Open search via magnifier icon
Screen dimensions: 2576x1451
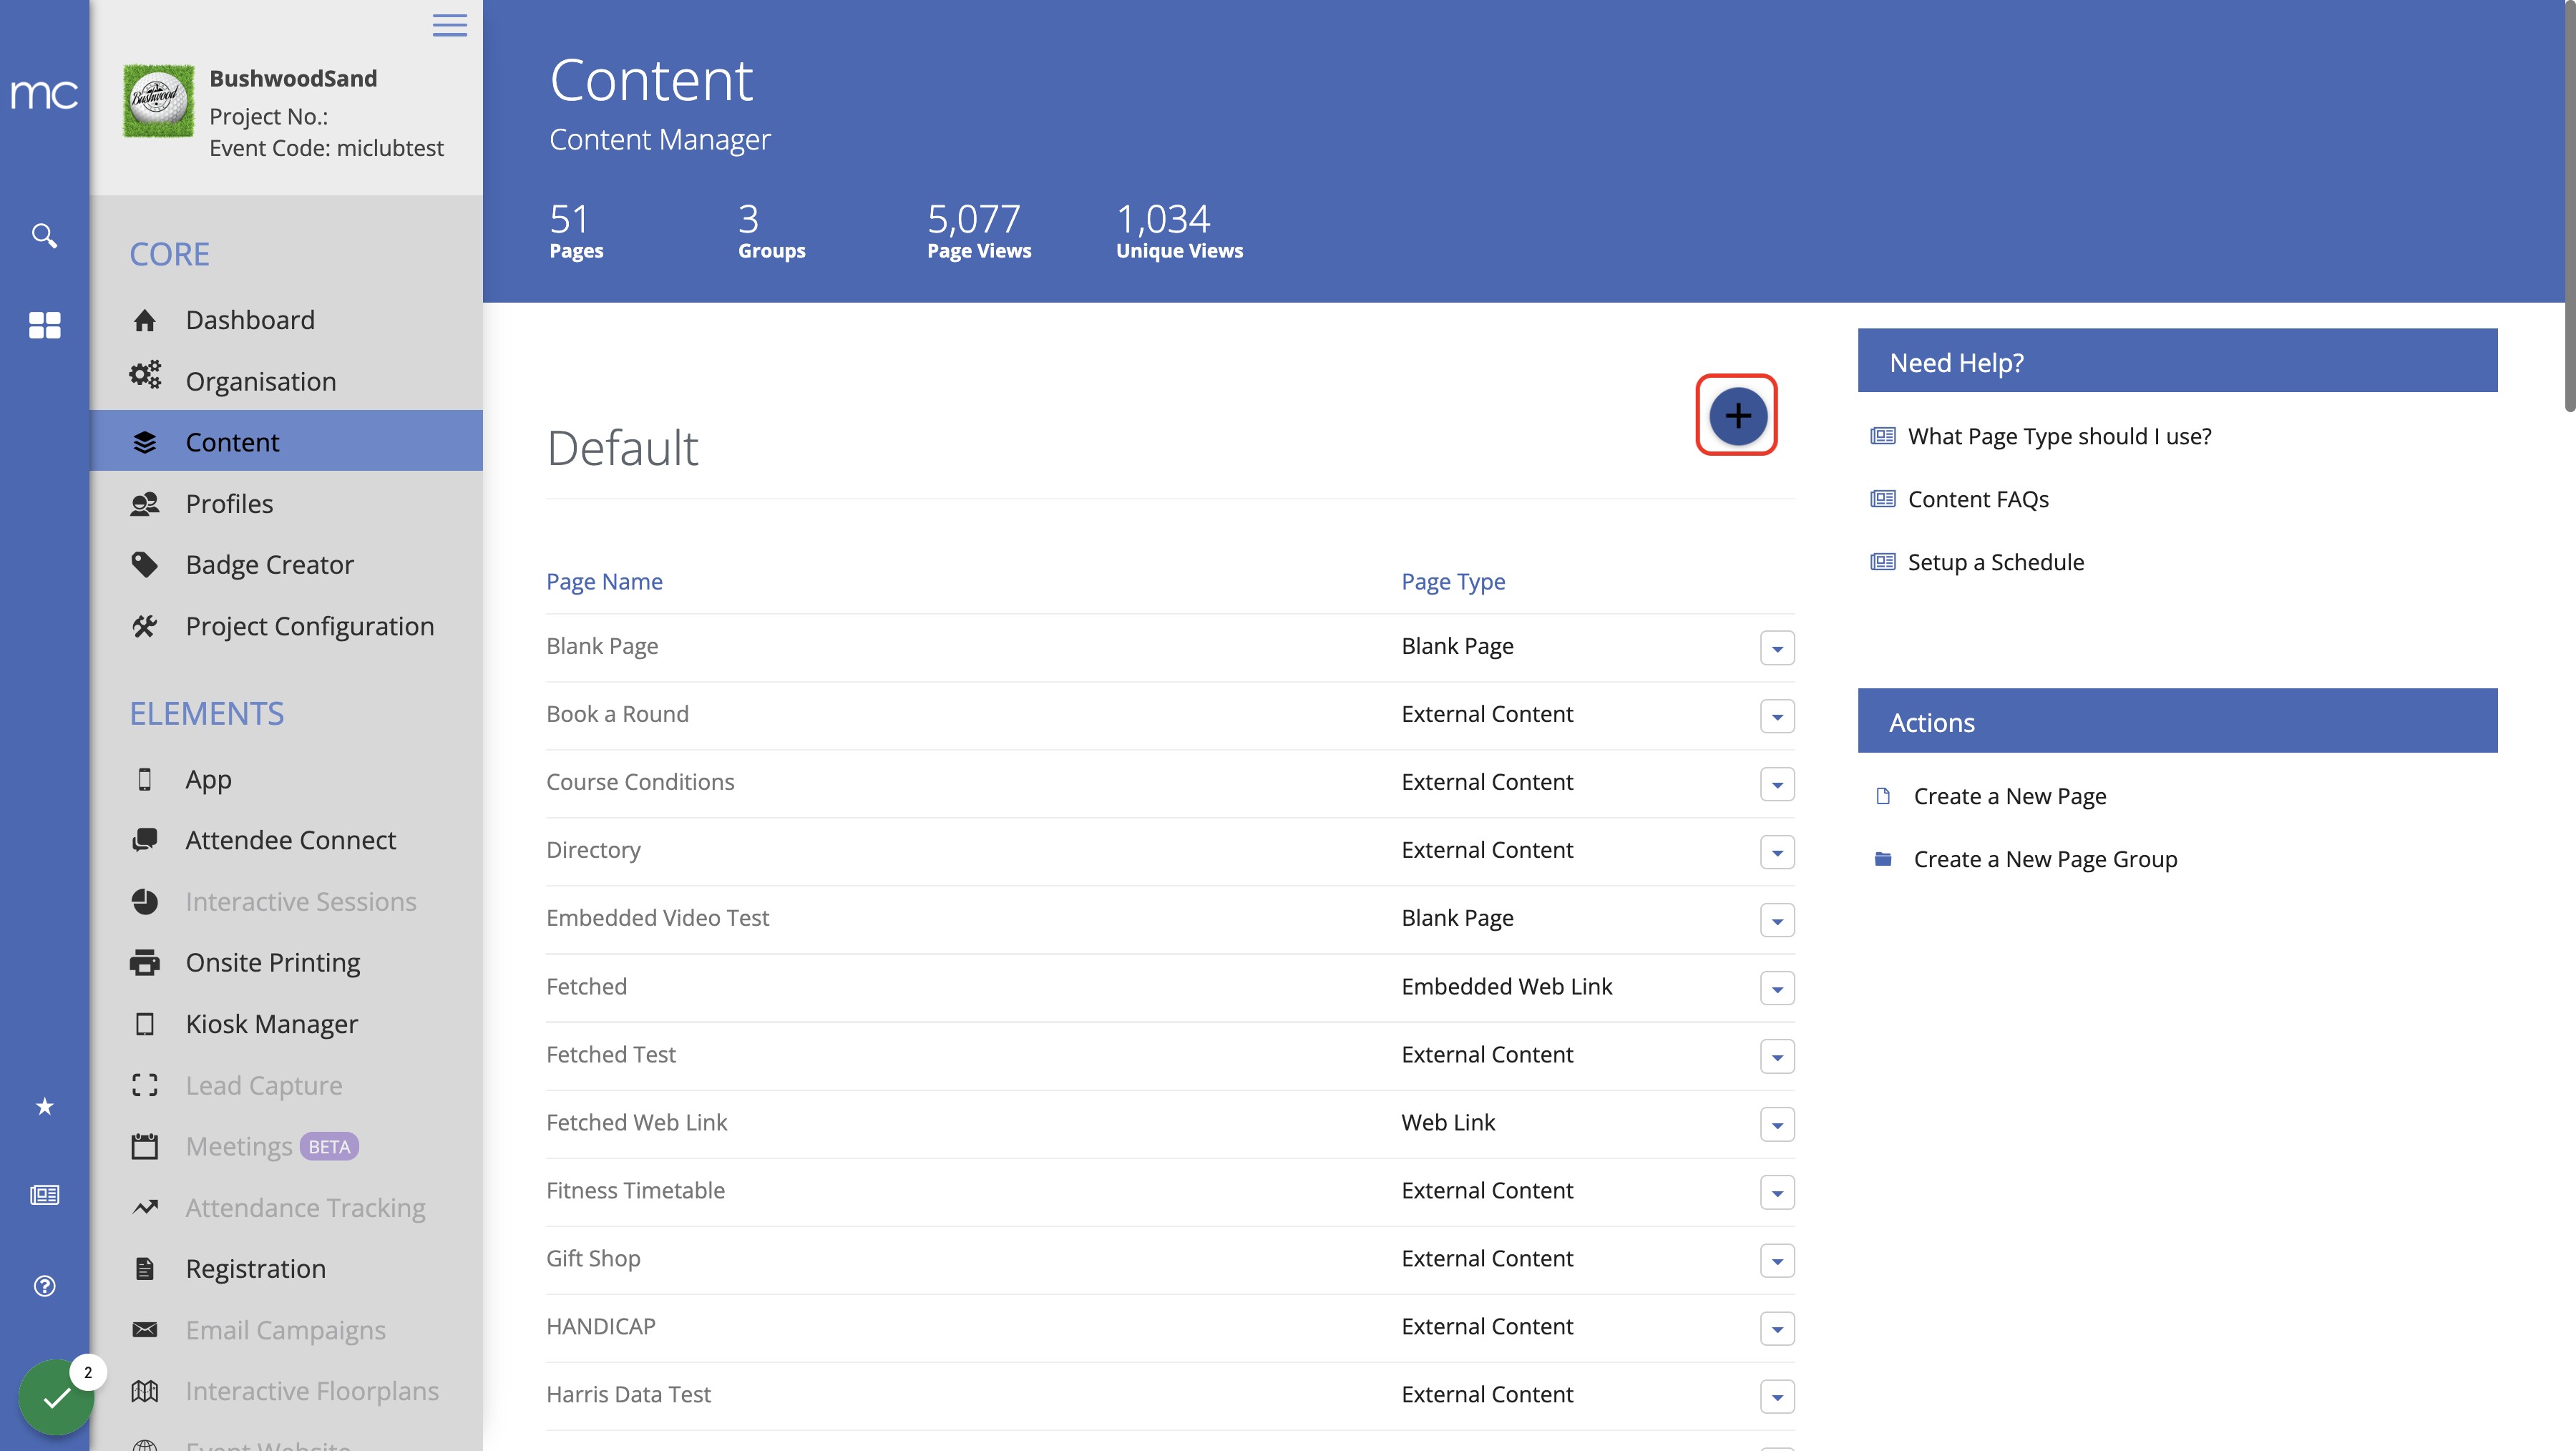point(44,236)
